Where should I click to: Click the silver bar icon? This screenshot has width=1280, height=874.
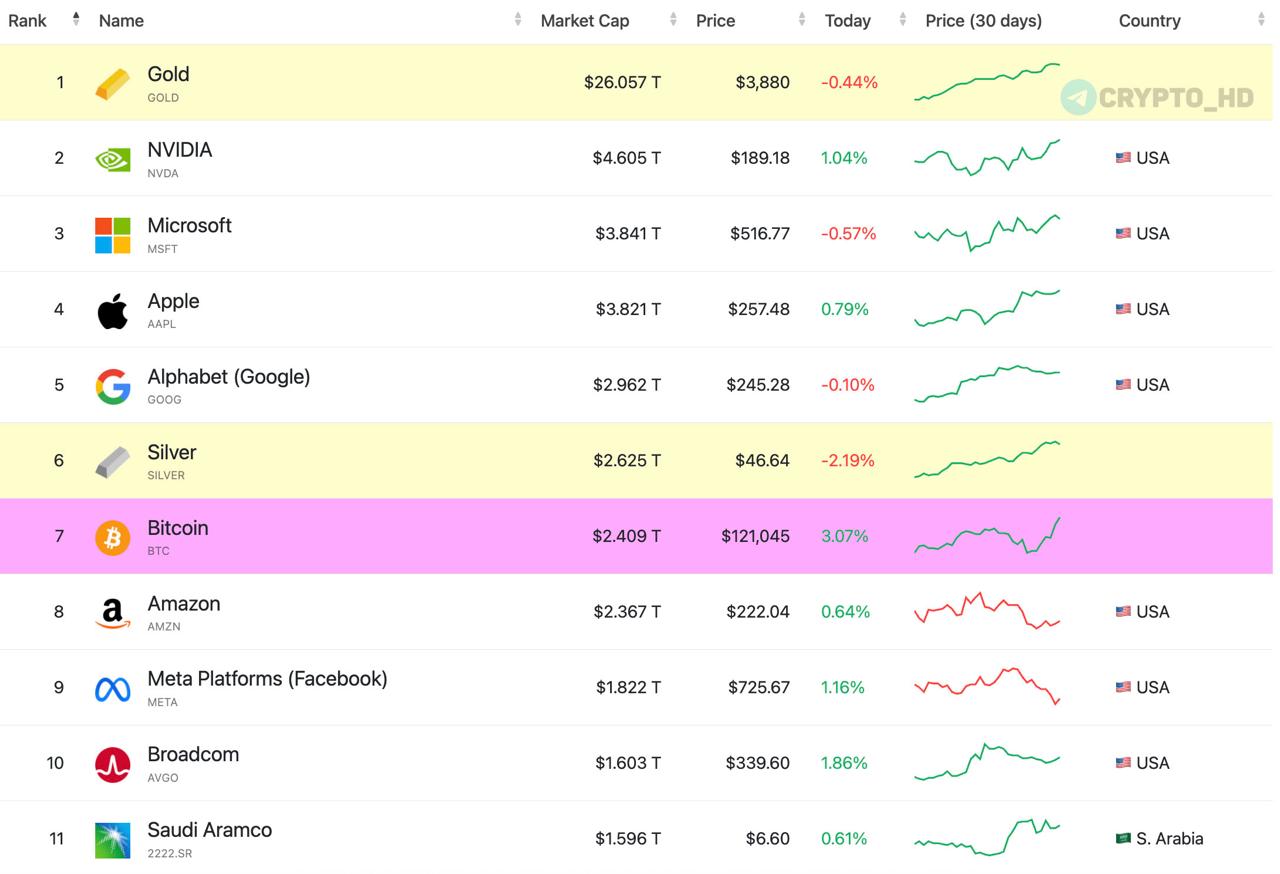pyautogui.click(x=112, y=462)
